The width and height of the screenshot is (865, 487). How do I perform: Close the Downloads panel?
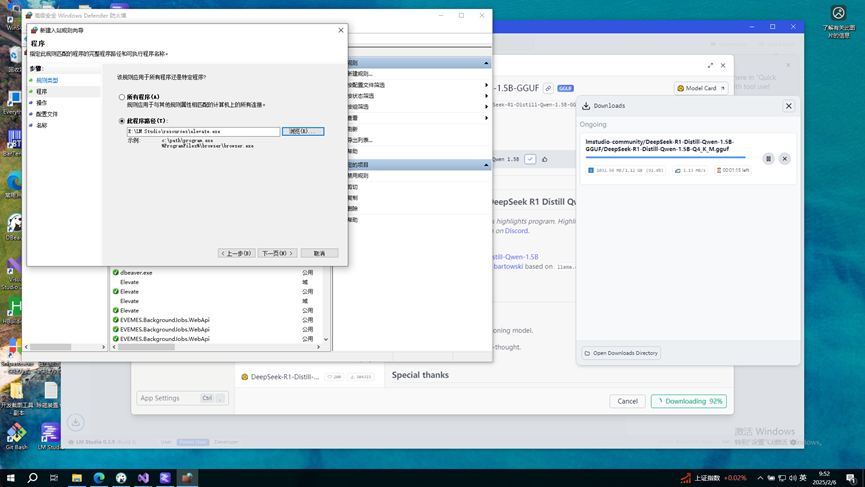pos(788,106)
